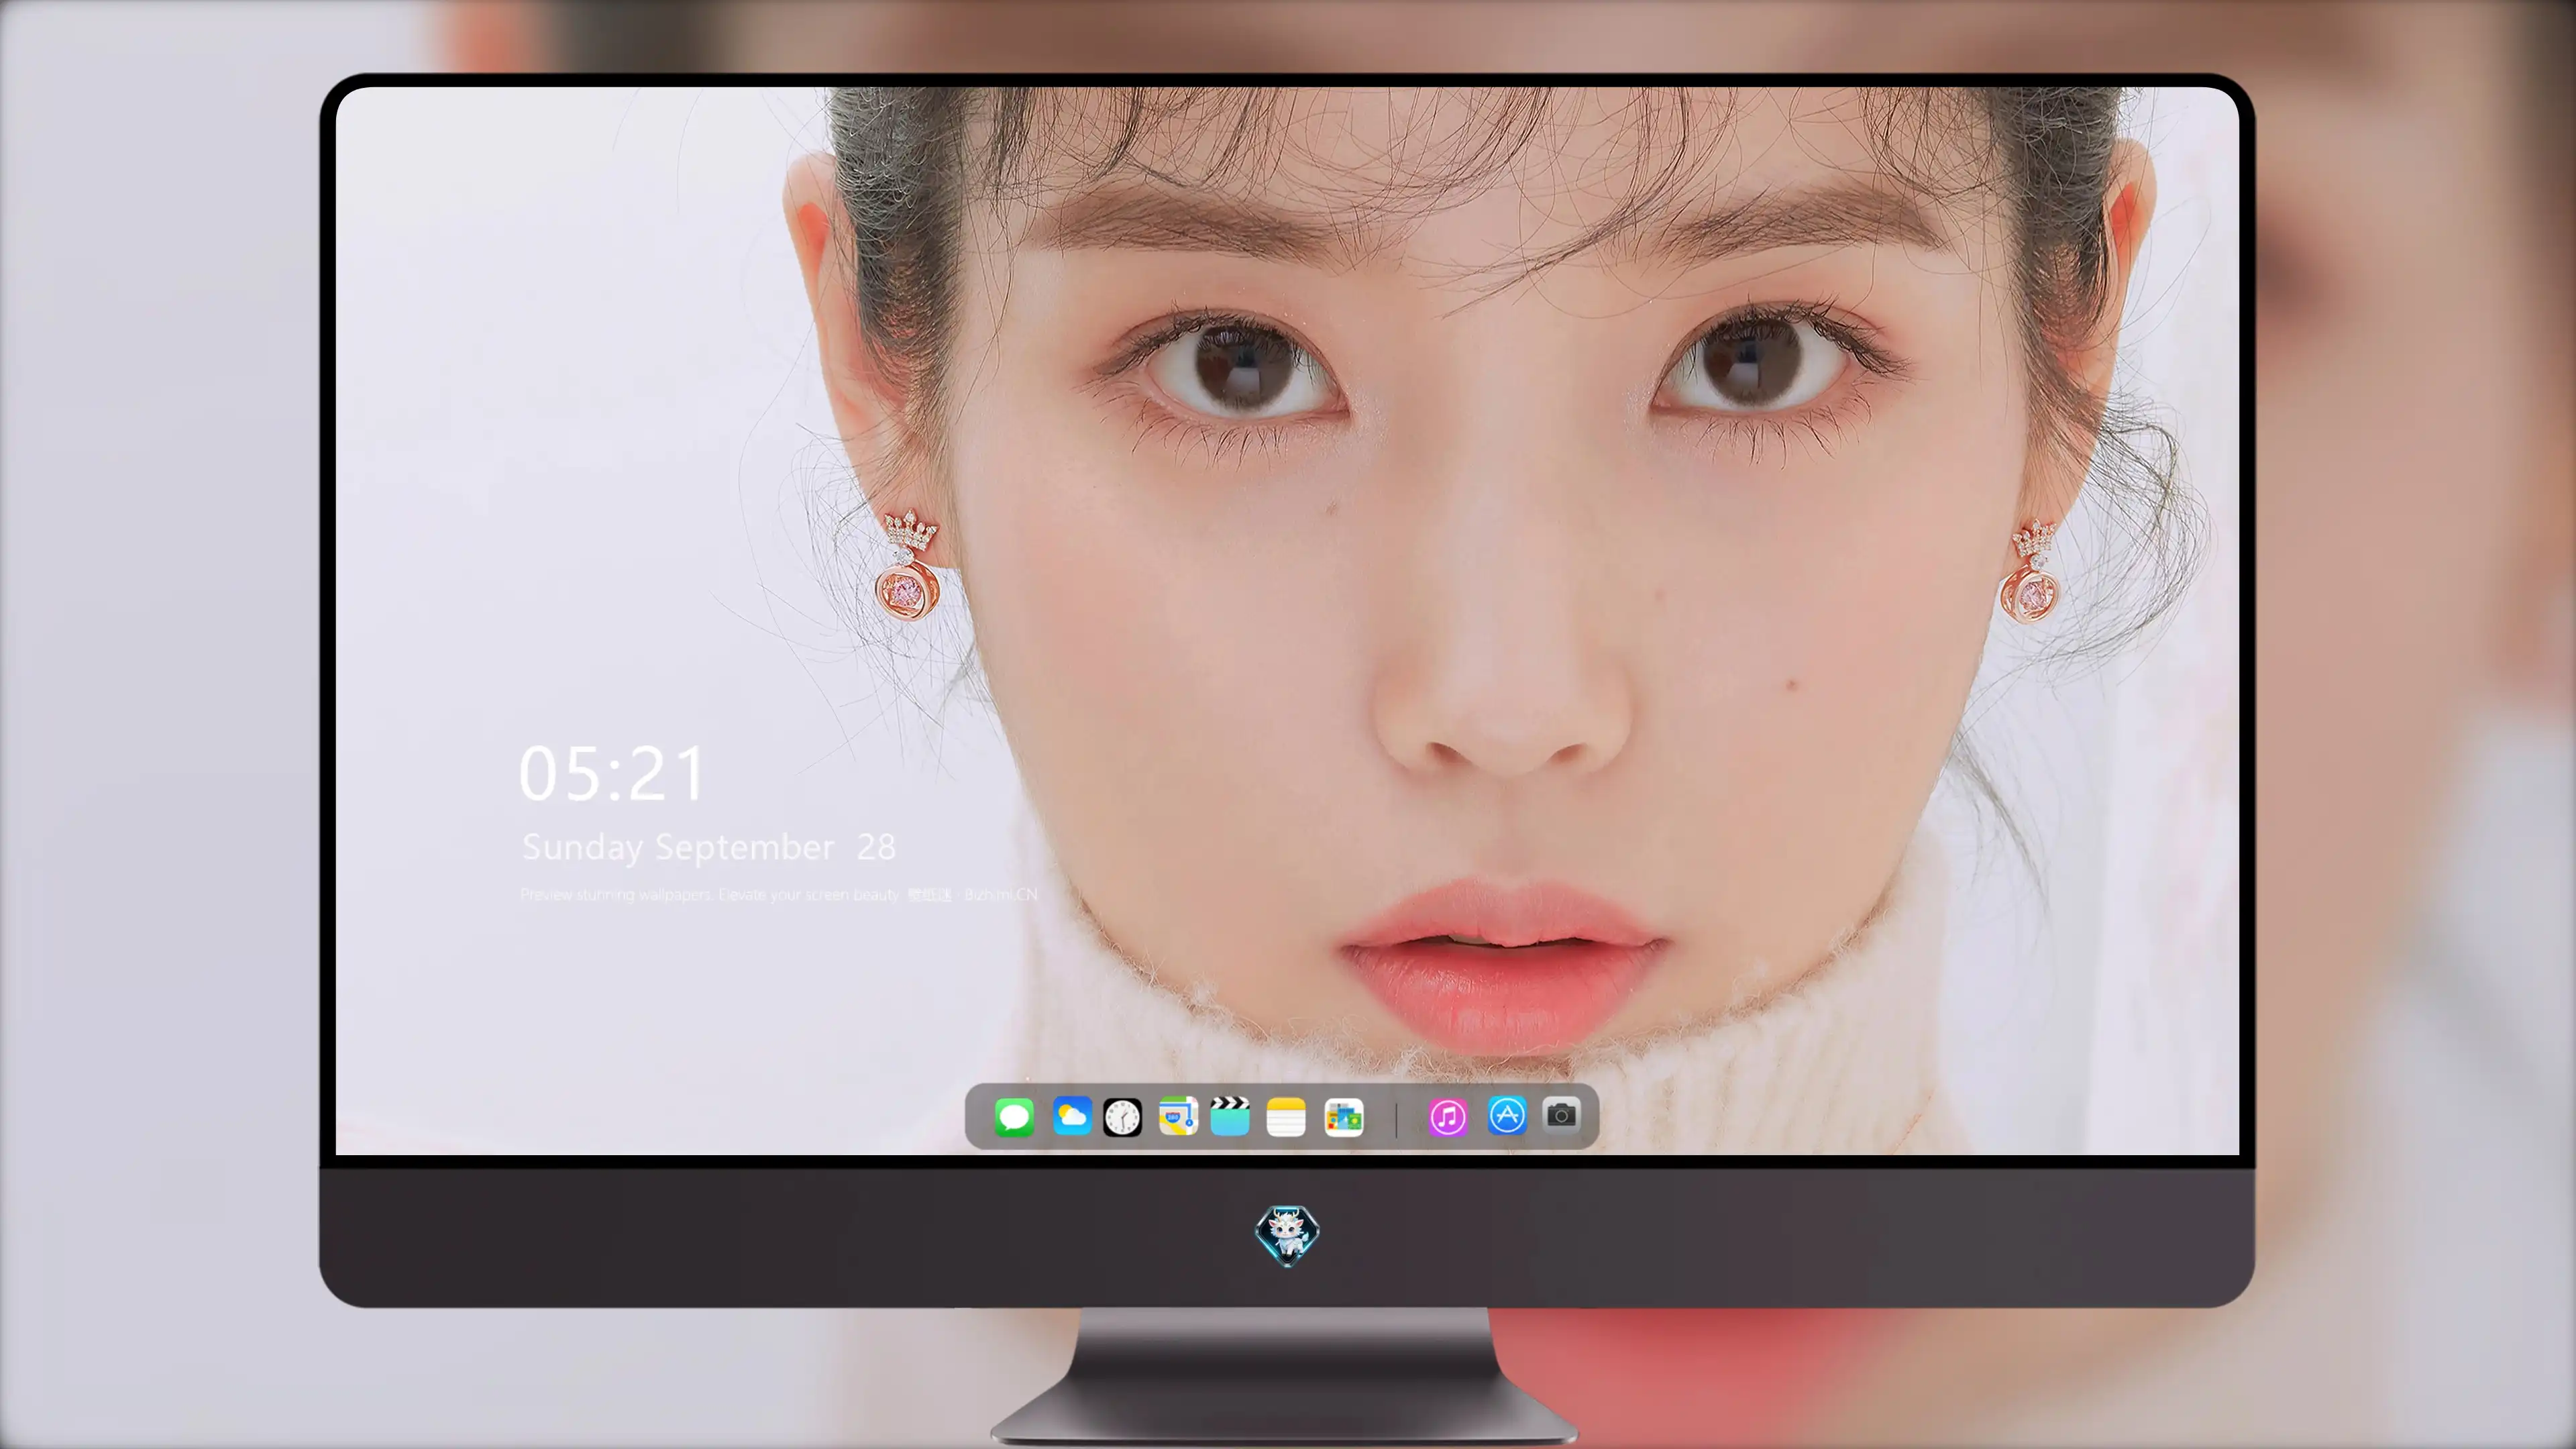Click the dragon mascot logo below the screen

[x=1287, y=1235]
